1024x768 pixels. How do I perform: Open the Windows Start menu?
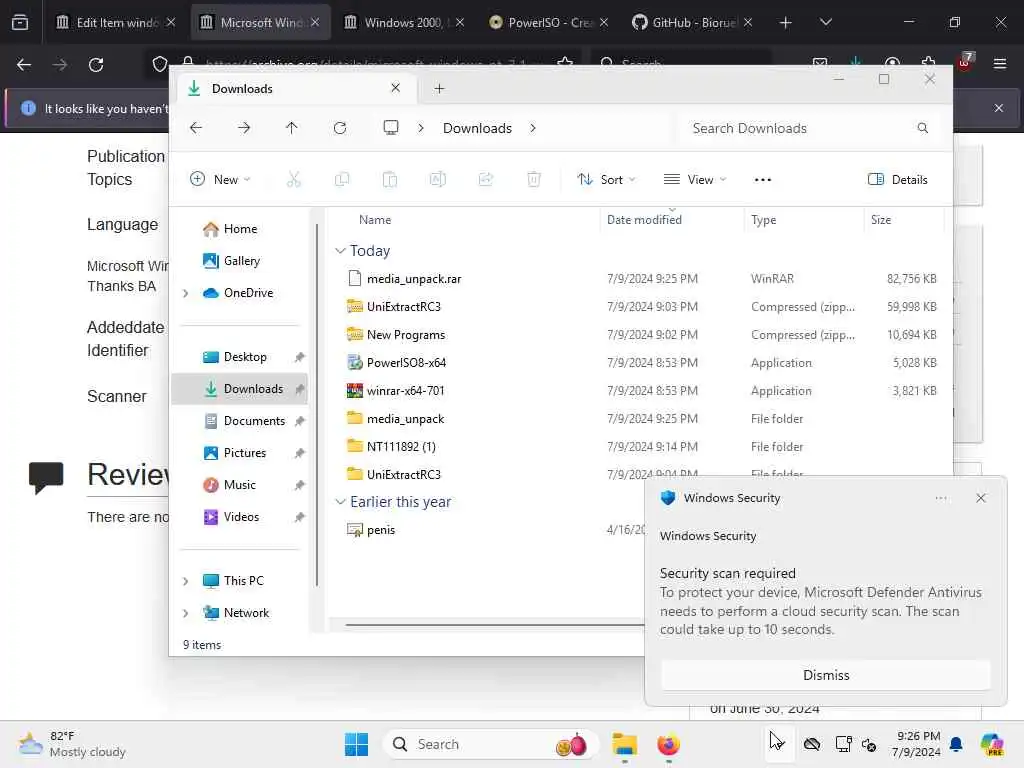pos(357,744)
